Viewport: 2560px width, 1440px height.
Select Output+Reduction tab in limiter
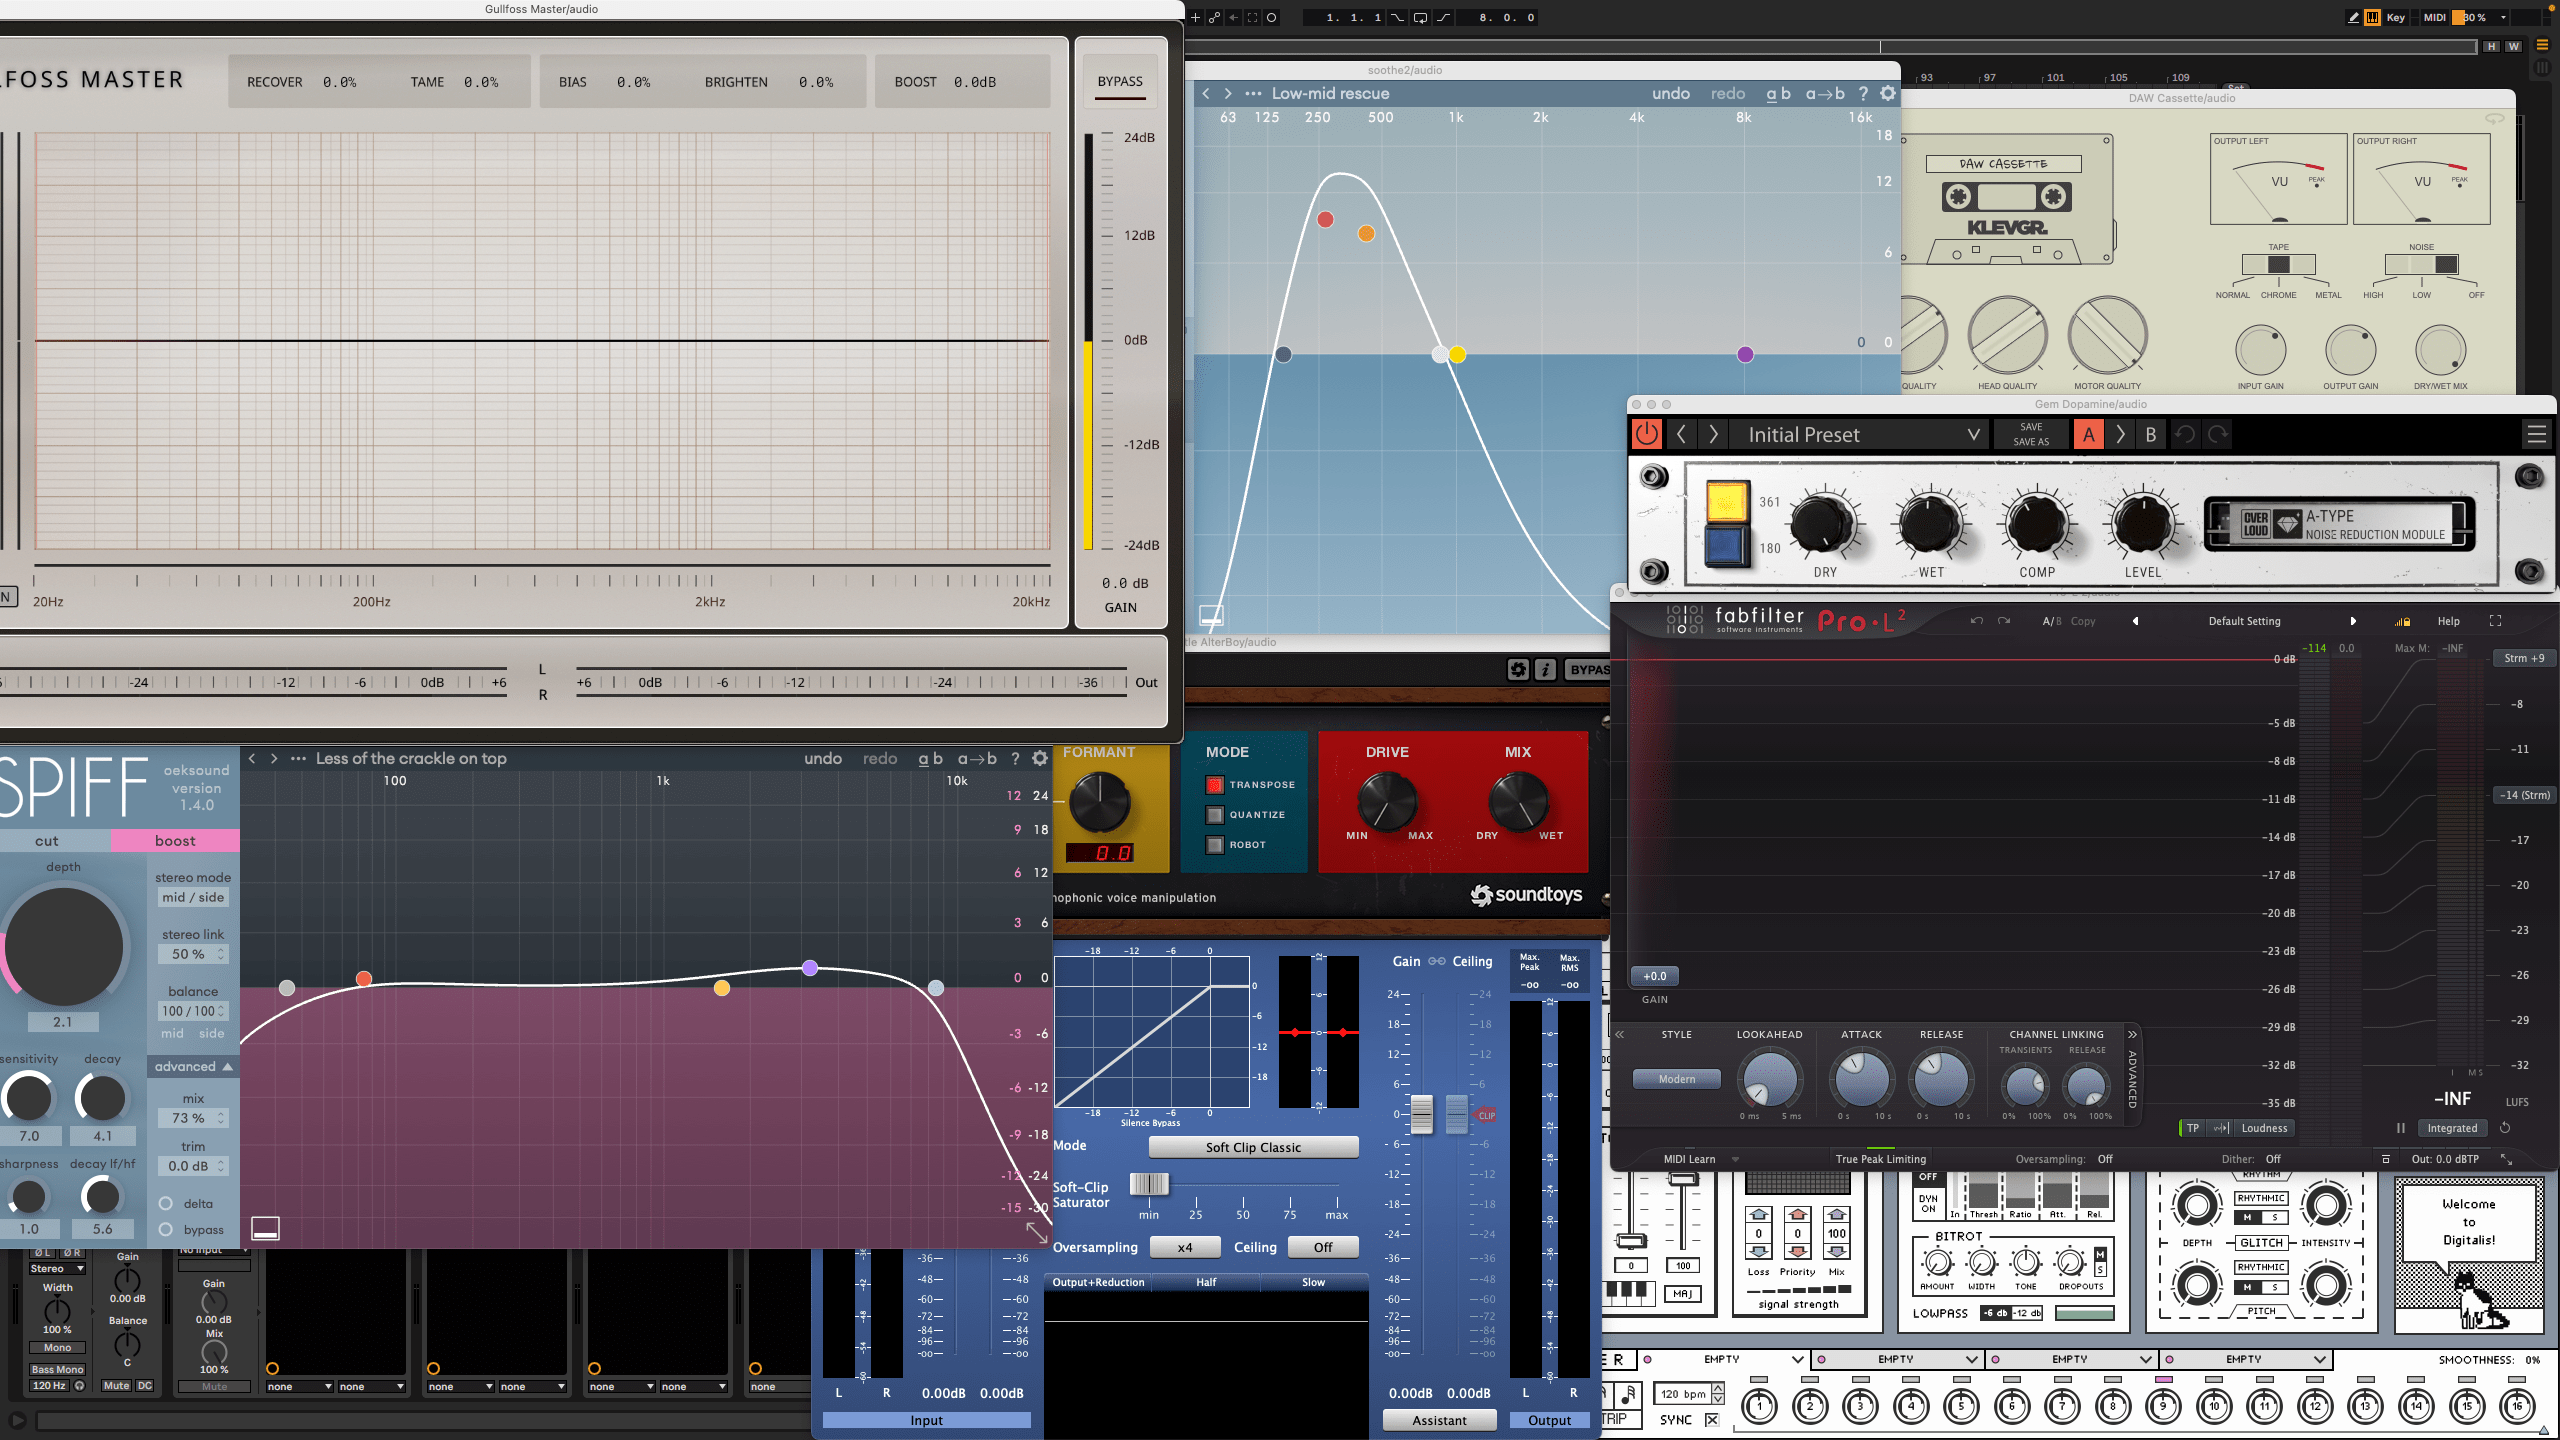pos(1098,1282)
